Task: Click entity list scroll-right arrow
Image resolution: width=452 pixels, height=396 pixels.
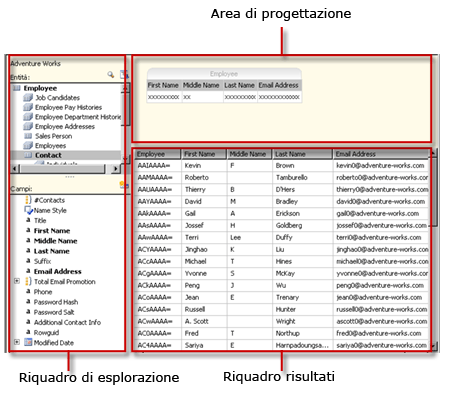Action: point(116,169)
